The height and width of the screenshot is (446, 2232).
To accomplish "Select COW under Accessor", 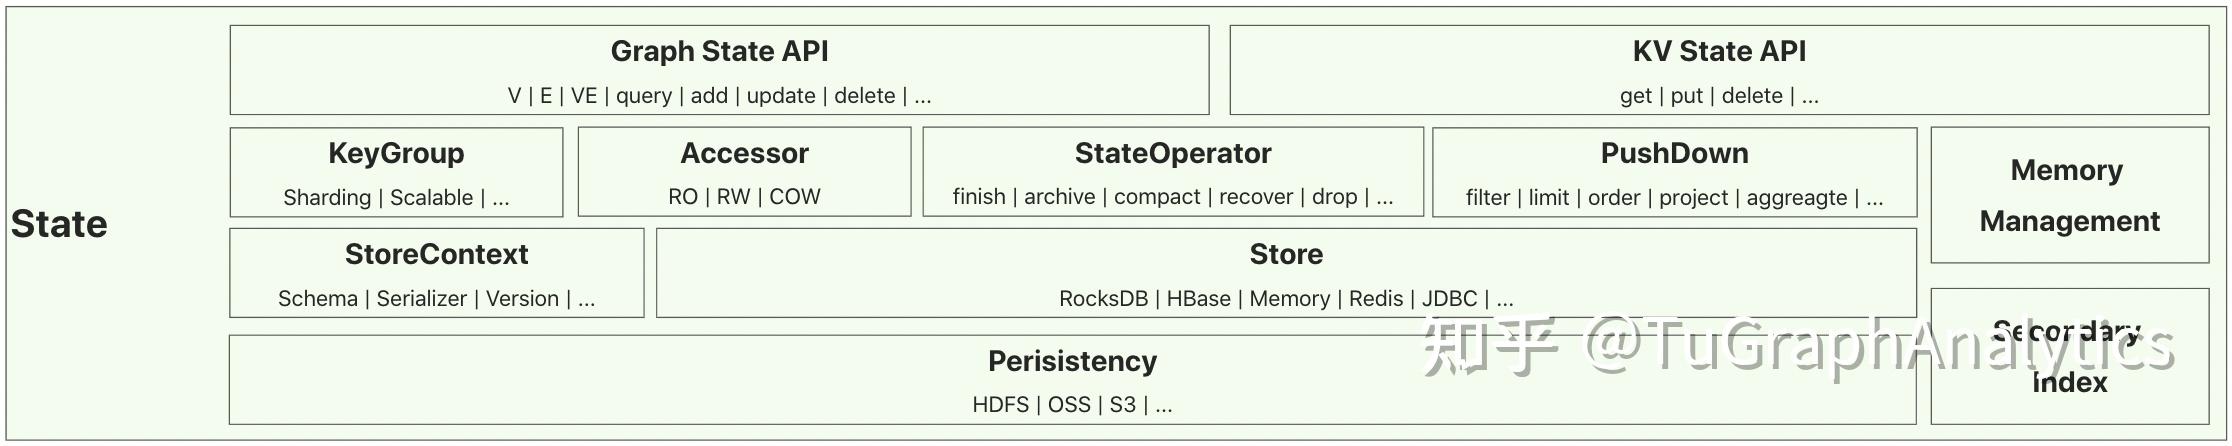I will [795, 197].
